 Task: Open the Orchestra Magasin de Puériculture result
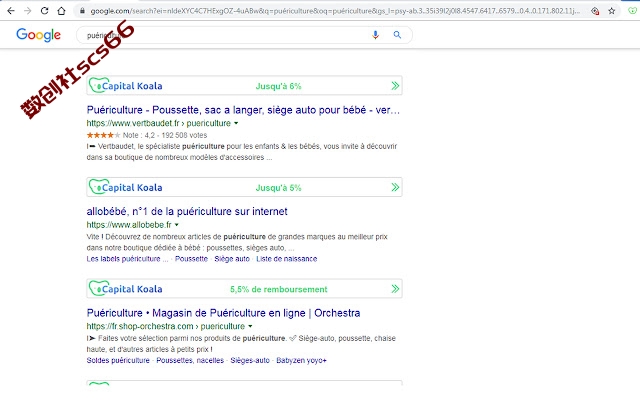coord(223,313)
